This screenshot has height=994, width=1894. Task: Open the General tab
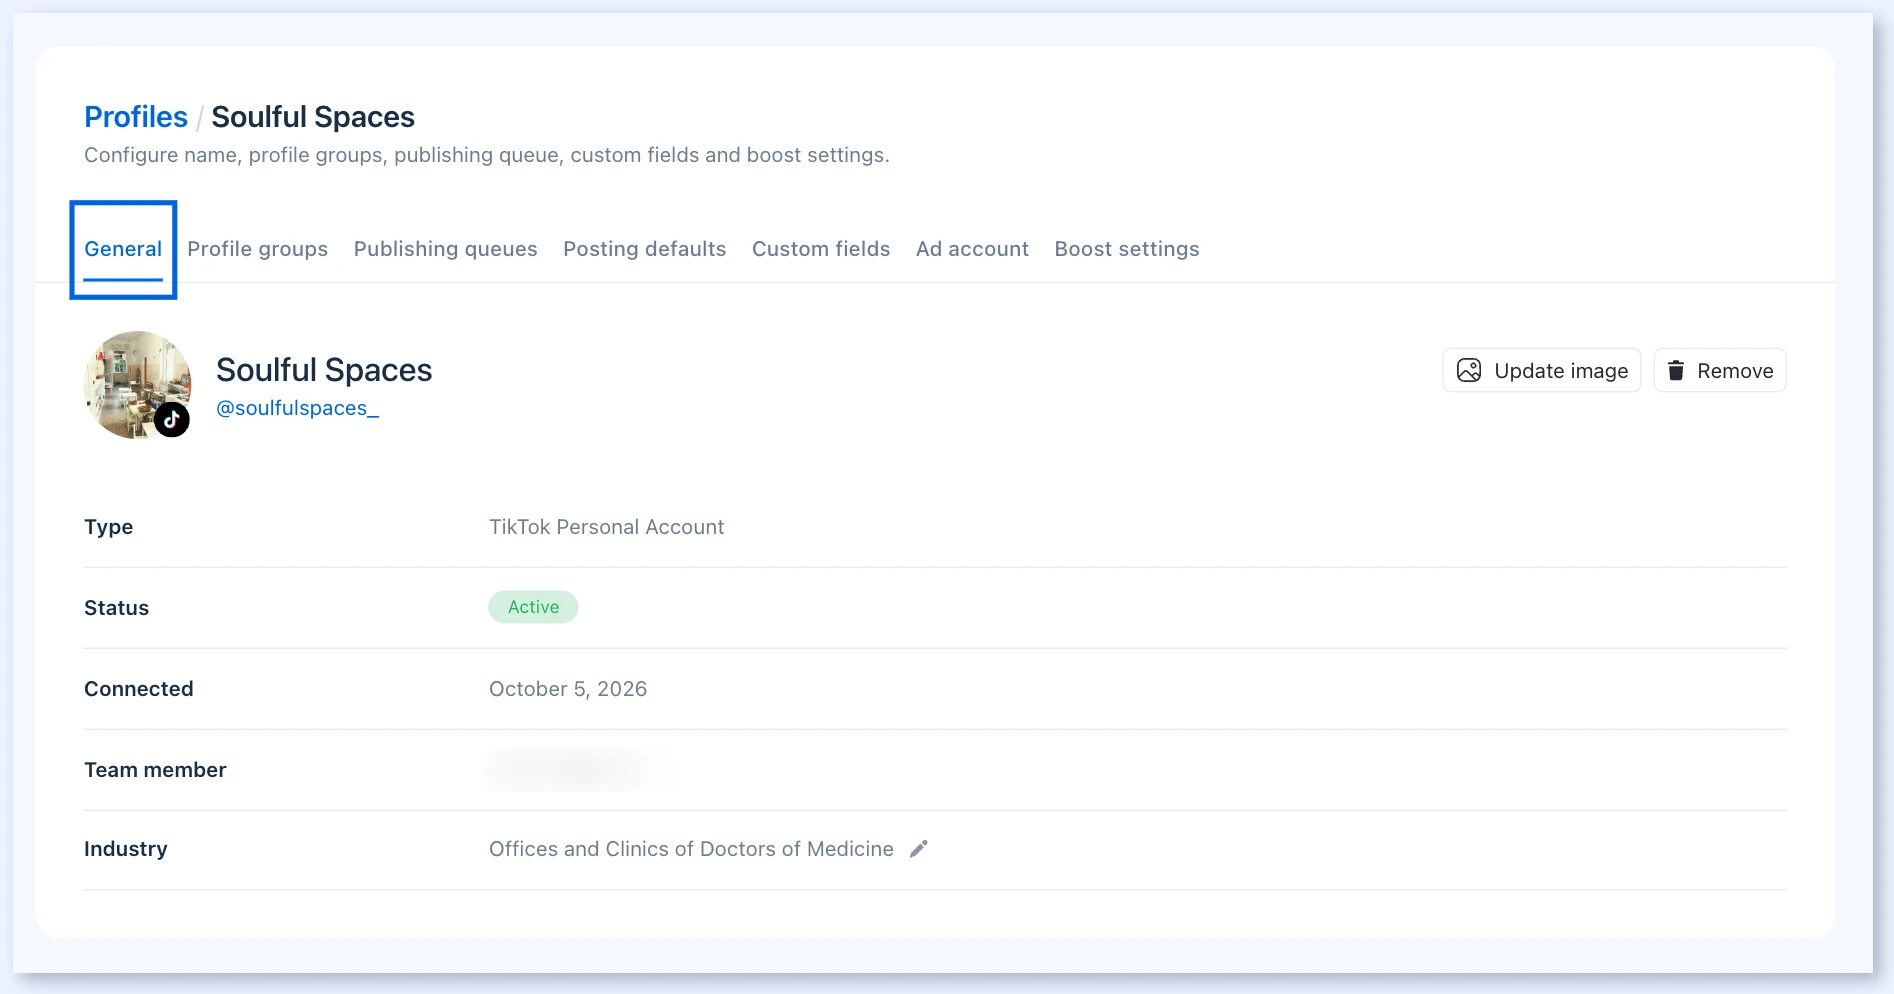(x=123, y=249)
